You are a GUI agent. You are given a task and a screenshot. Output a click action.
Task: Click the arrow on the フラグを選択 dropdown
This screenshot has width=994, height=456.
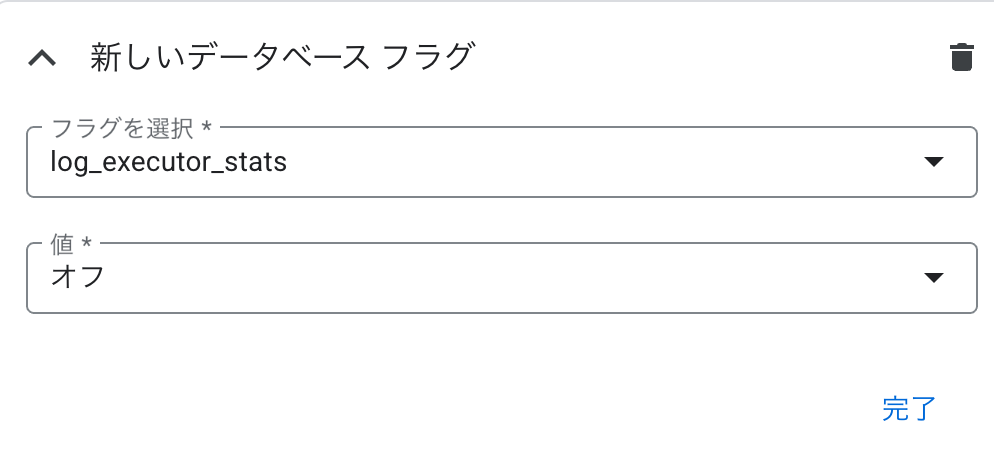click(934, 162)
